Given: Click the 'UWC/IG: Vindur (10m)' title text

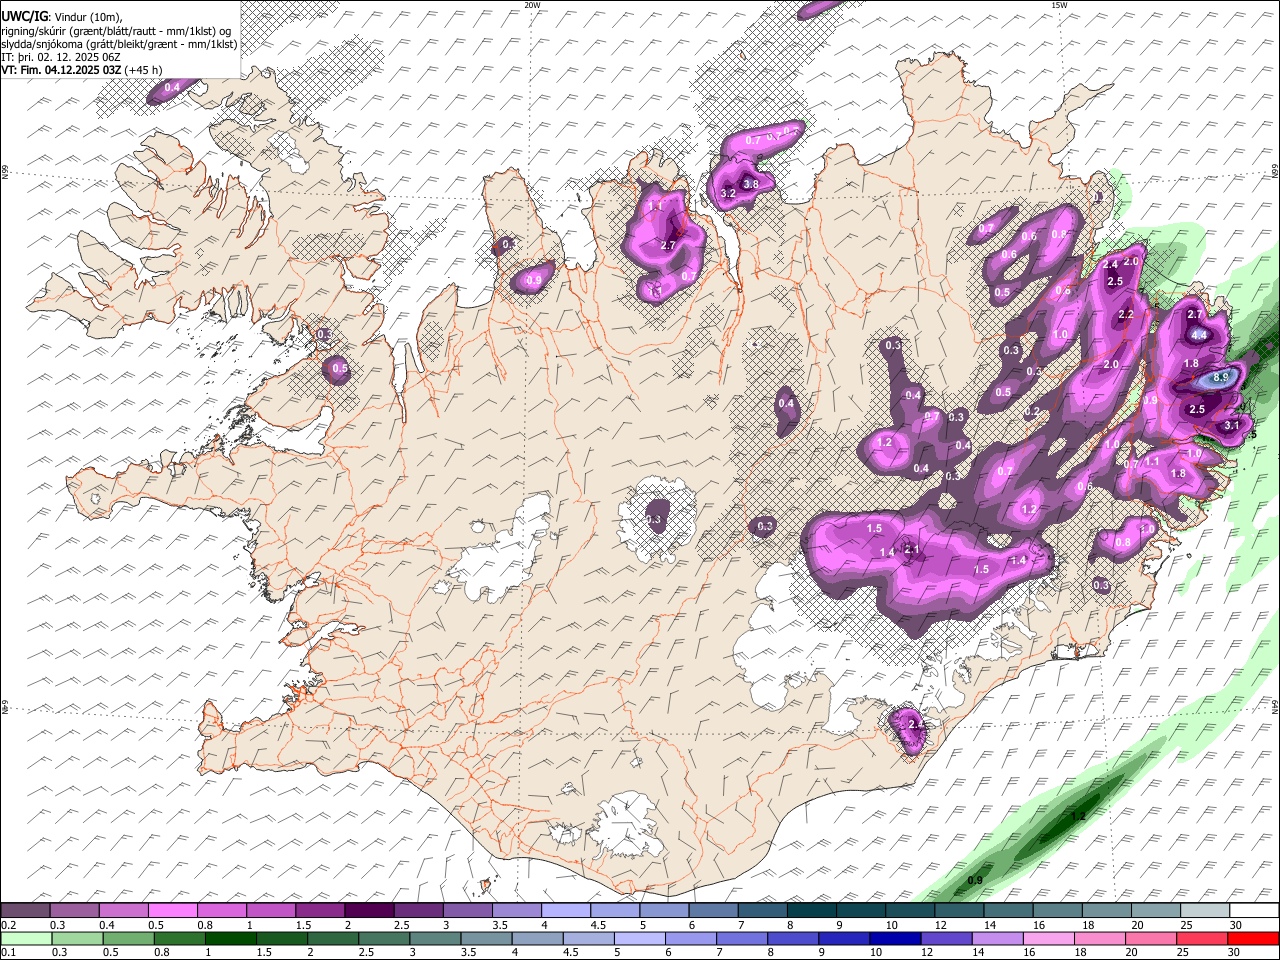Looking at the screenshot, I should tap(59, 15).
